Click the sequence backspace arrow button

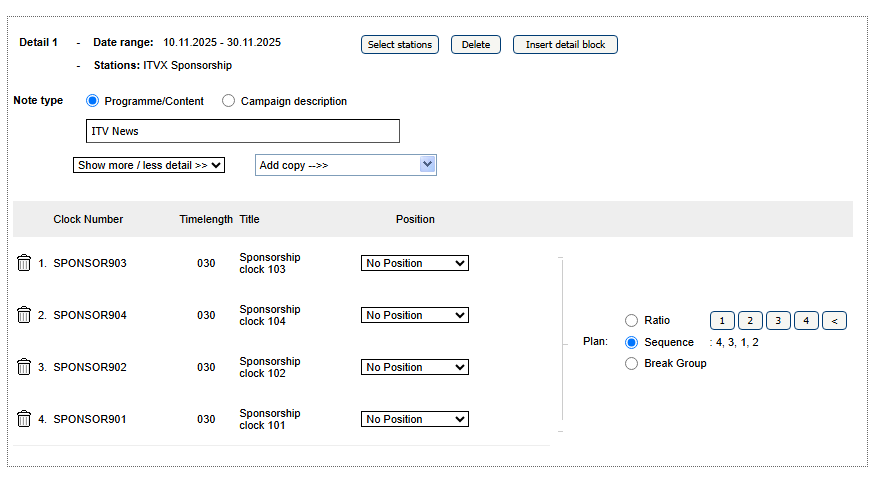(835, 321)
